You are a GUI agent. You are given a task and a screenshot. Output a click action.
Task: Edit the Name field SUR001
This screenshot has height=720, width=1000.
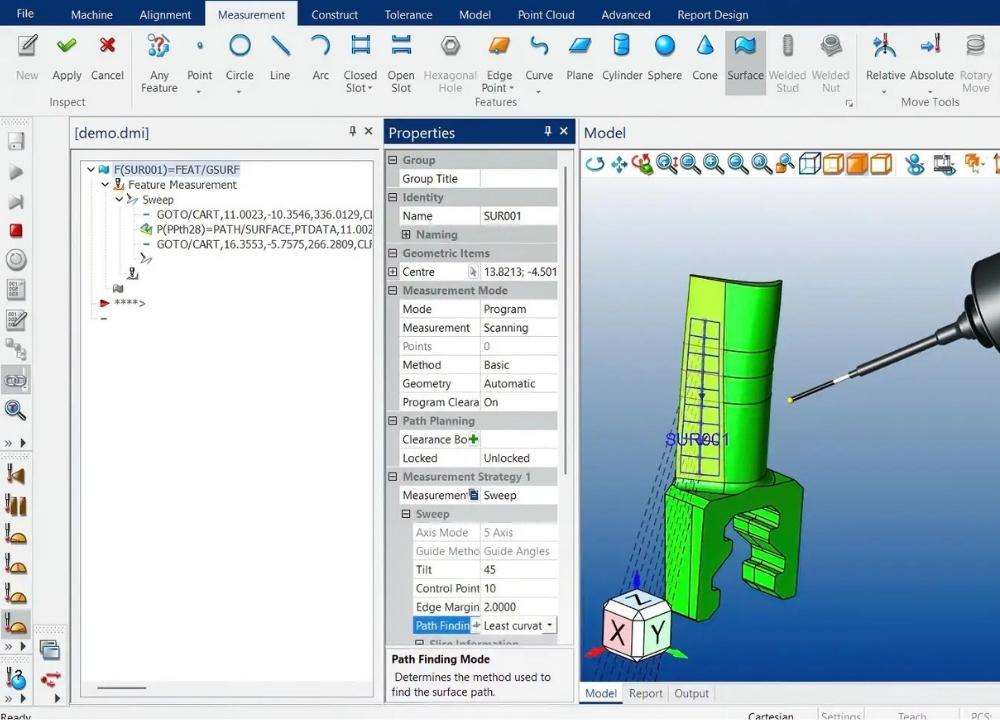(518, 216)
